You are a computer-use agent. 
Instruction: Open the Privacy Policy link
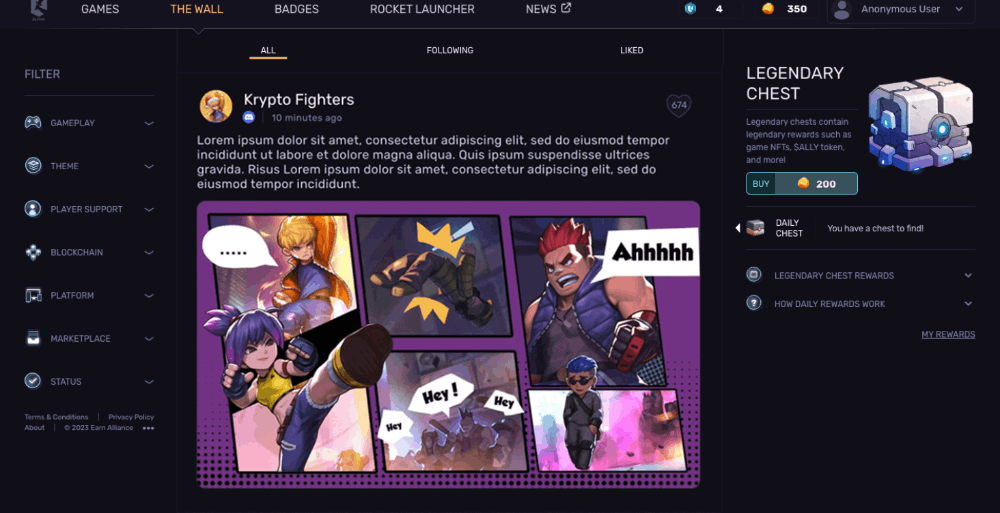coord(131,417)
